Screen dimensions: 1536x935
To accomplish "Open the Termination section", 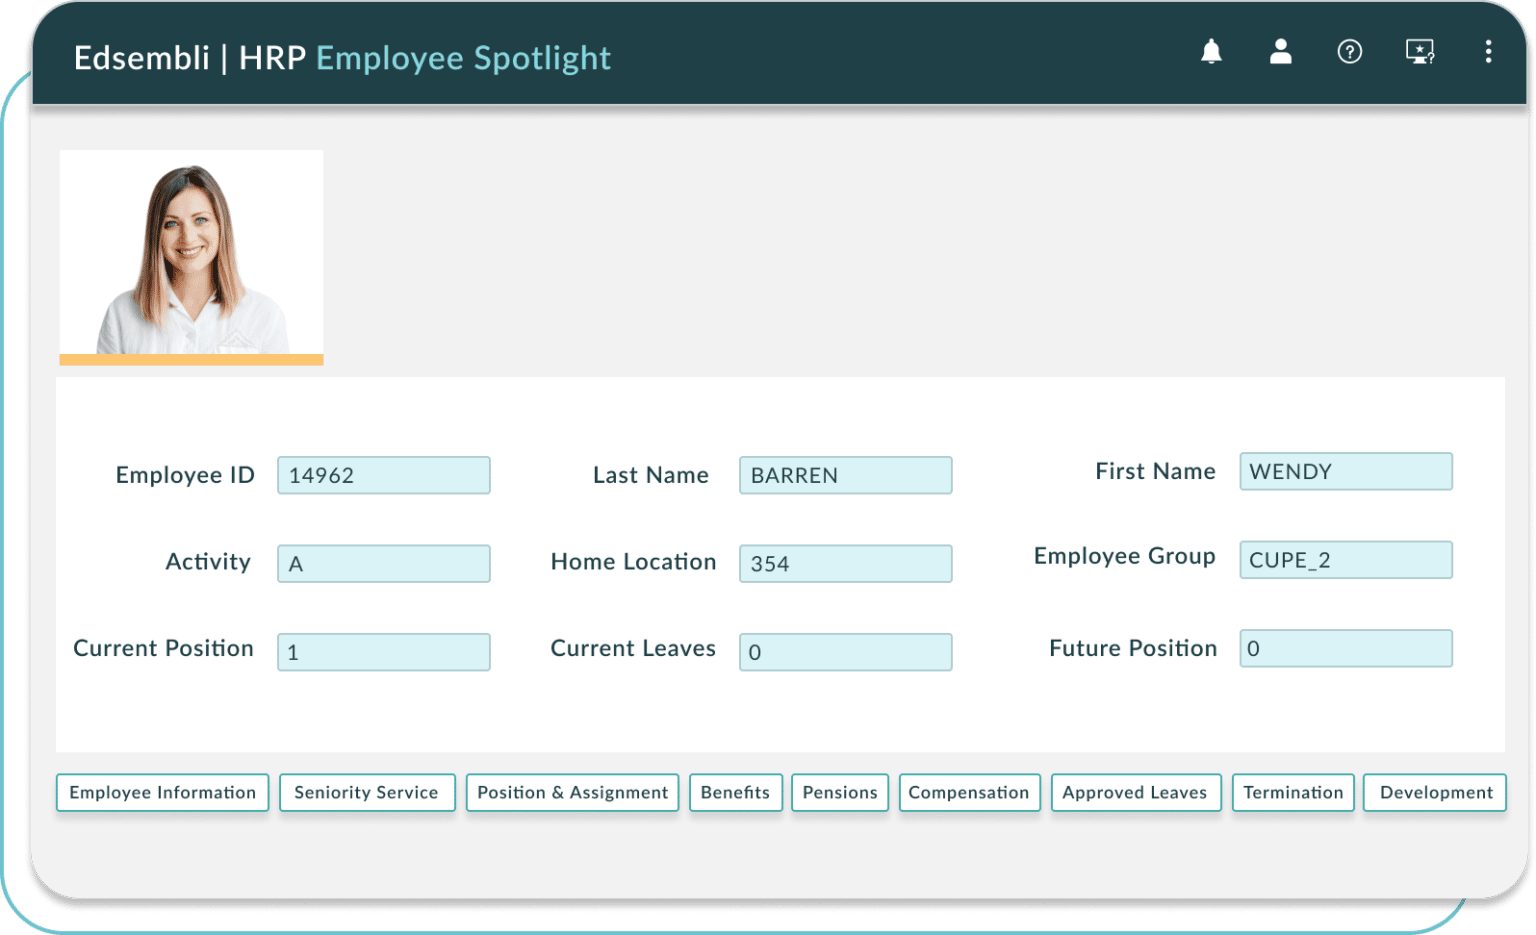I will 1293,792.
